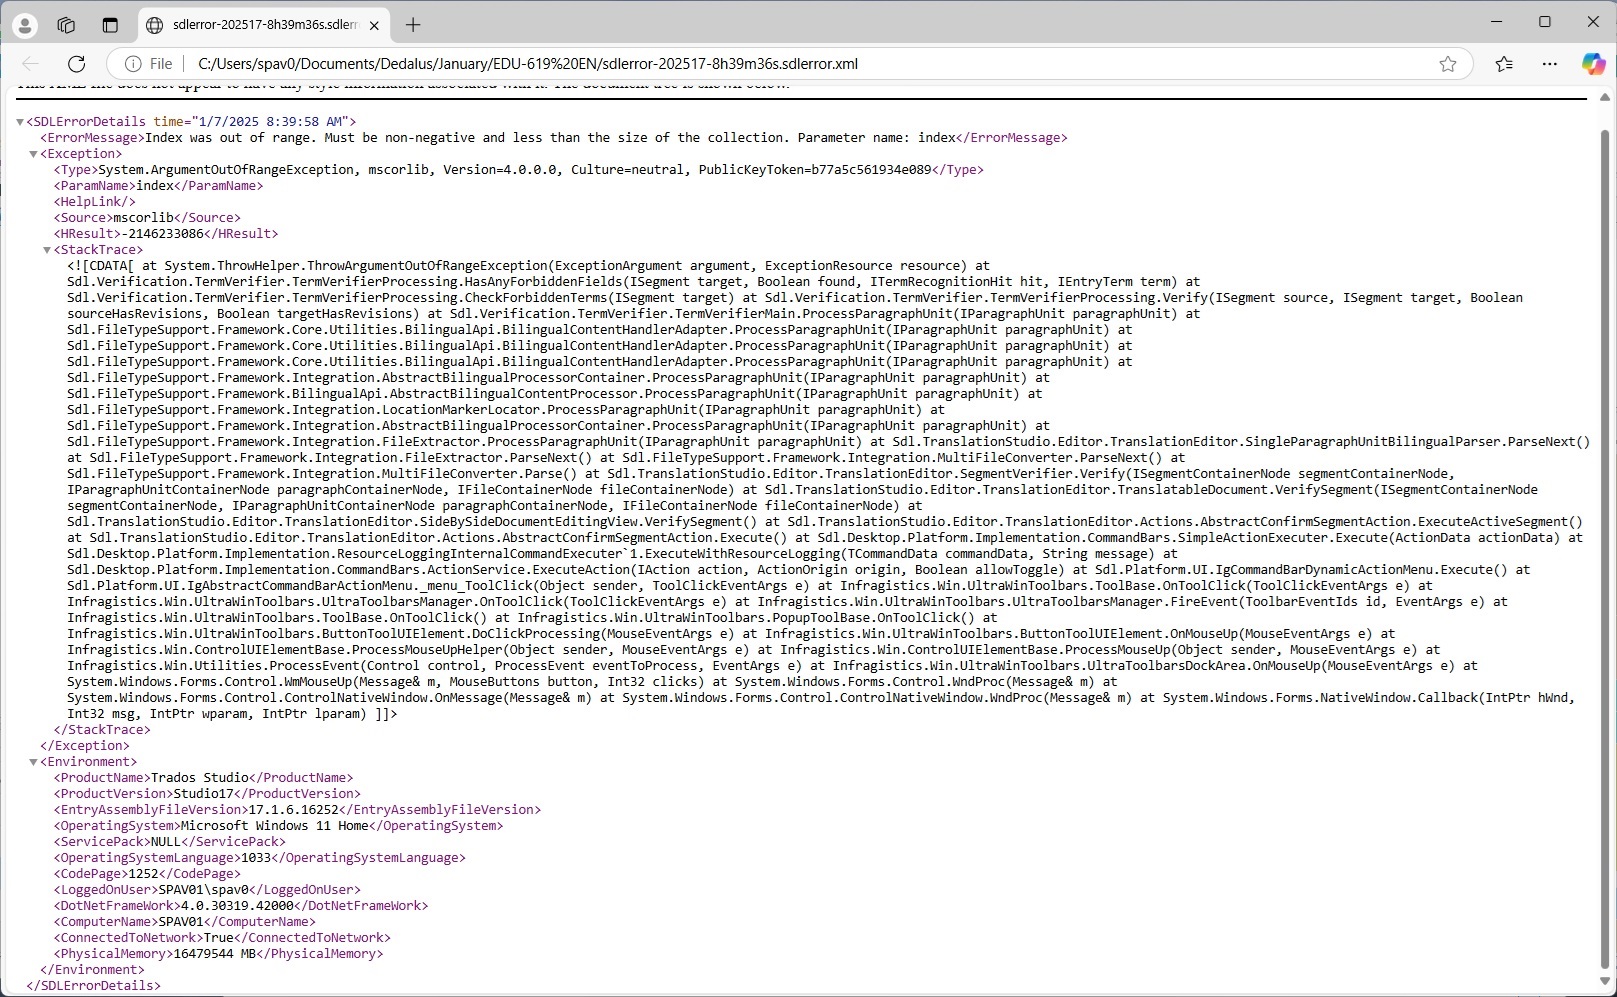Click PhysicalMemory '16479544 MB' value
This screenshot has width=1617, height=997.
click(215, 954)
